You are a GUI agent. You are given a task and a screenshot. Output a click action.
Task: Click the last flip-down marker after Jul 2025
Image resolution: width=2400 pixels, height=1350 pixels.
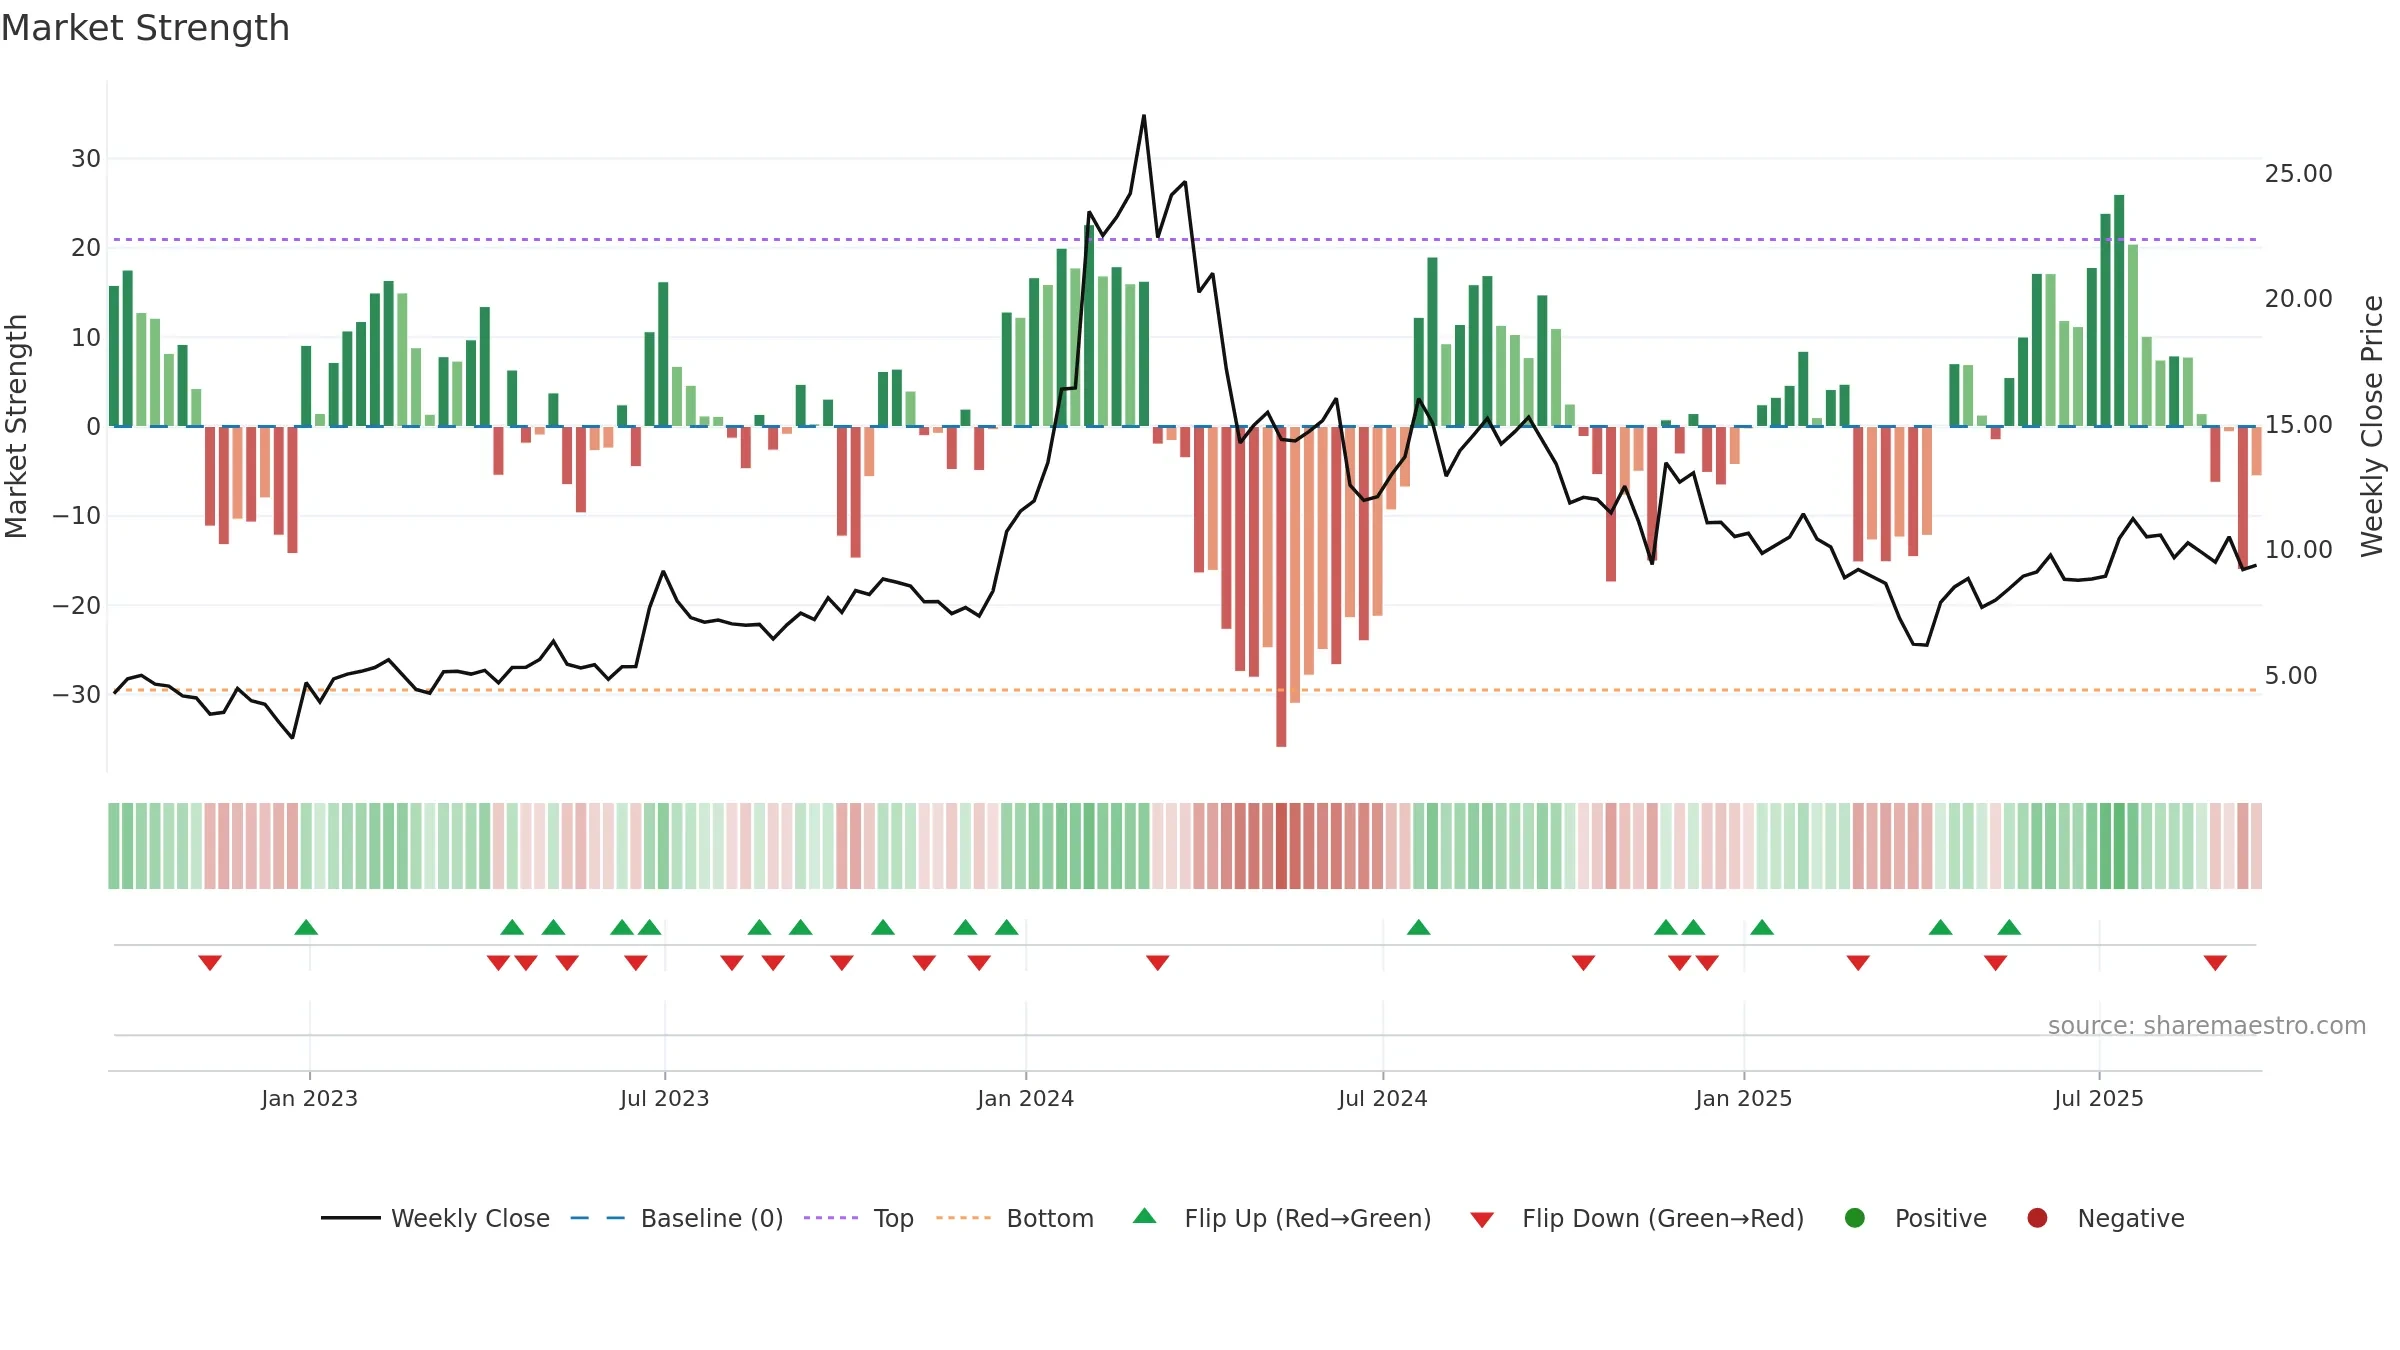tap(2215, 963)
